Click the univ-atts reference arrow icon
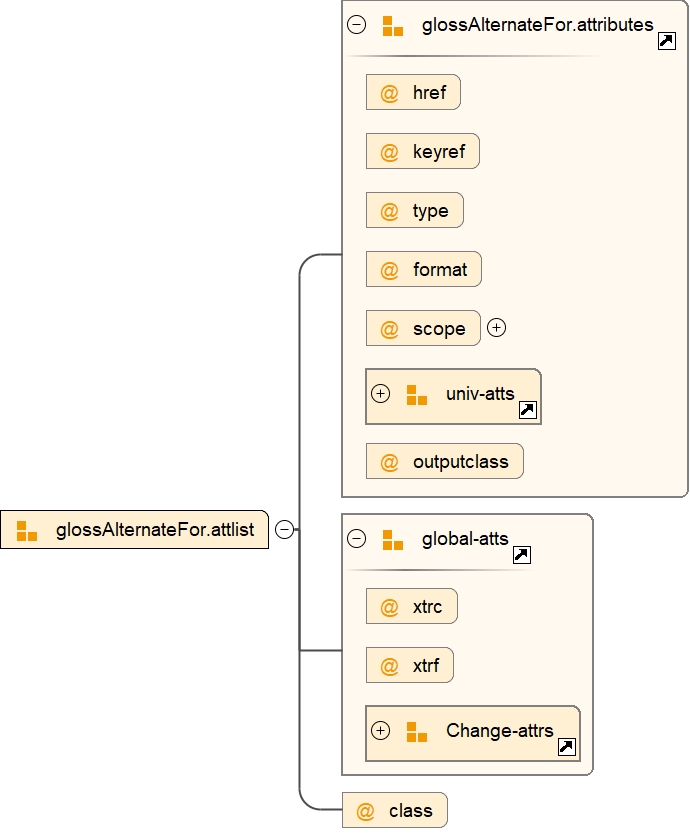This screenshot has height=836, width=690. (x=528, y=409)
